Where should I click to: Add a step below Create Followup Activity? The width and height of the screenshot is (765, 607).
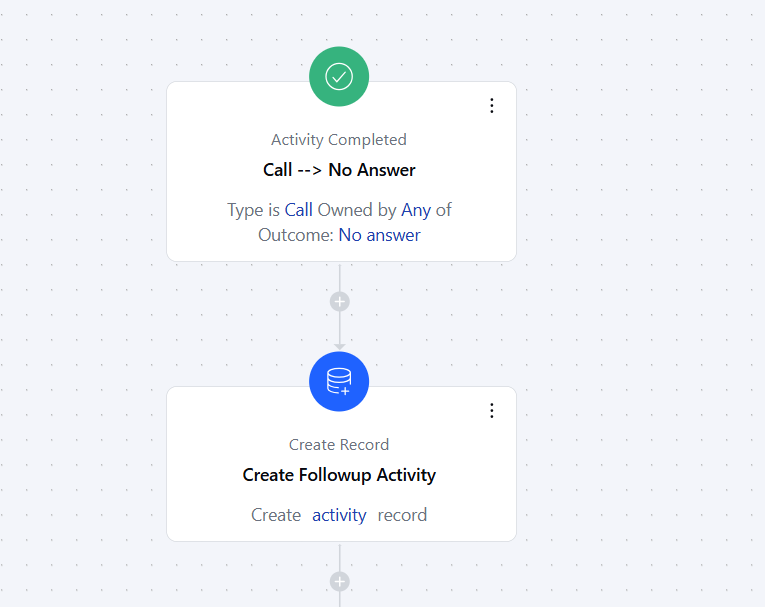pyautogui.click(x=340, y=582)
